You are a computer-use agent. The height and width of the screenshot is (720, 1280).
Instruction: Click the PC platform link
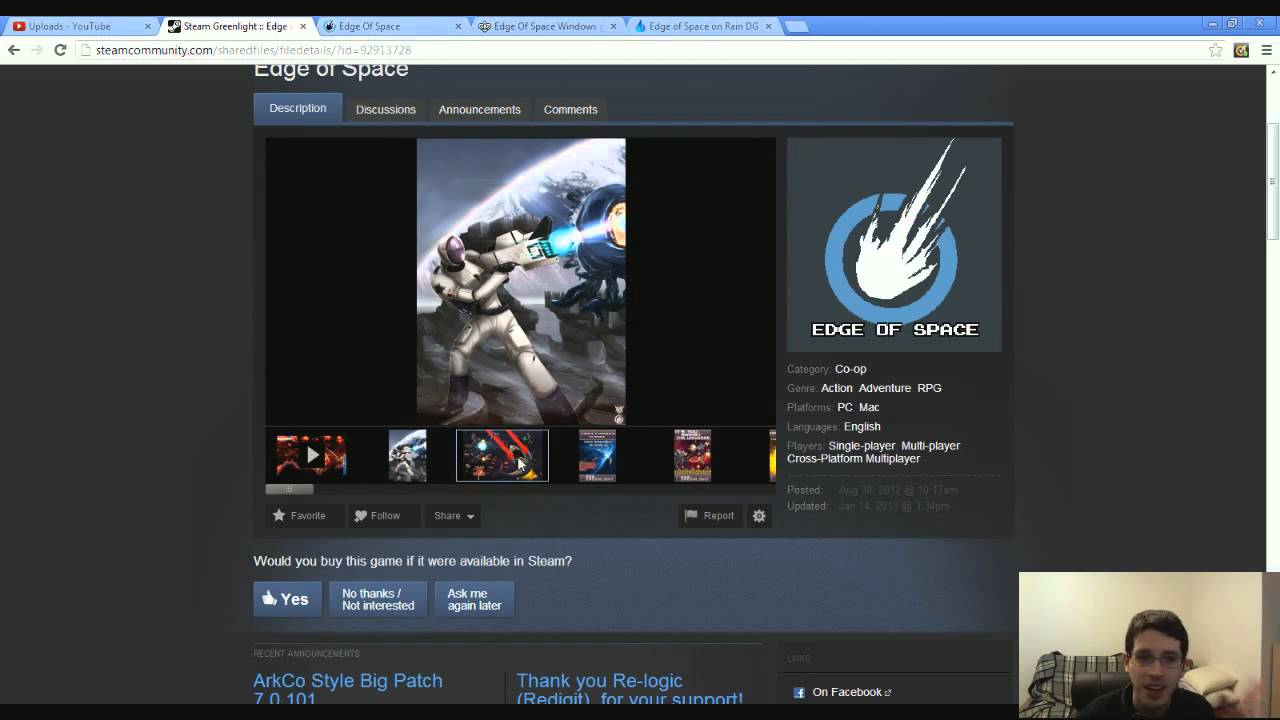[845, 407]
